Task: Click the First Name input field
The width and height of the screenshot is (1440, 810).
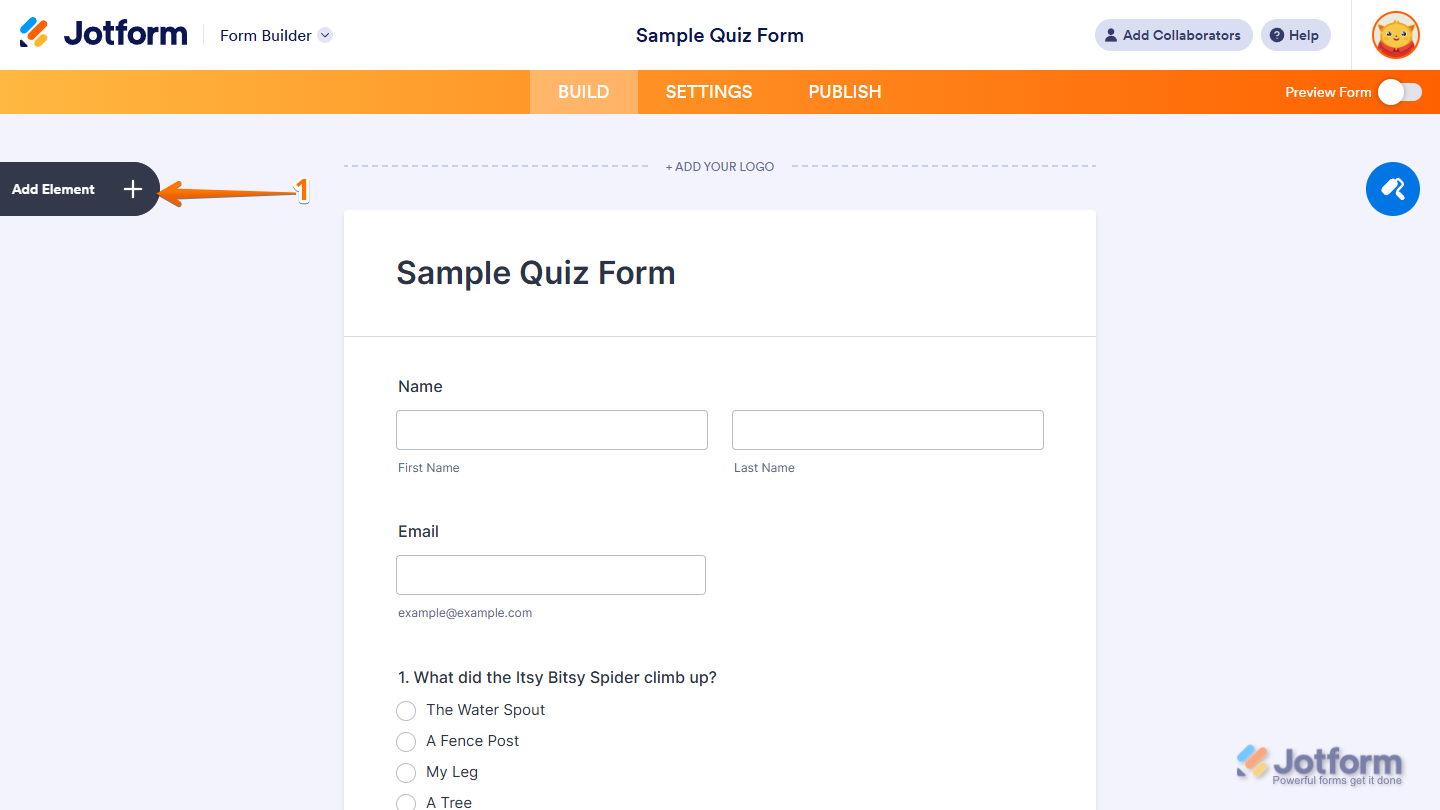Action: pyautogui.click(x=551, y=429)
